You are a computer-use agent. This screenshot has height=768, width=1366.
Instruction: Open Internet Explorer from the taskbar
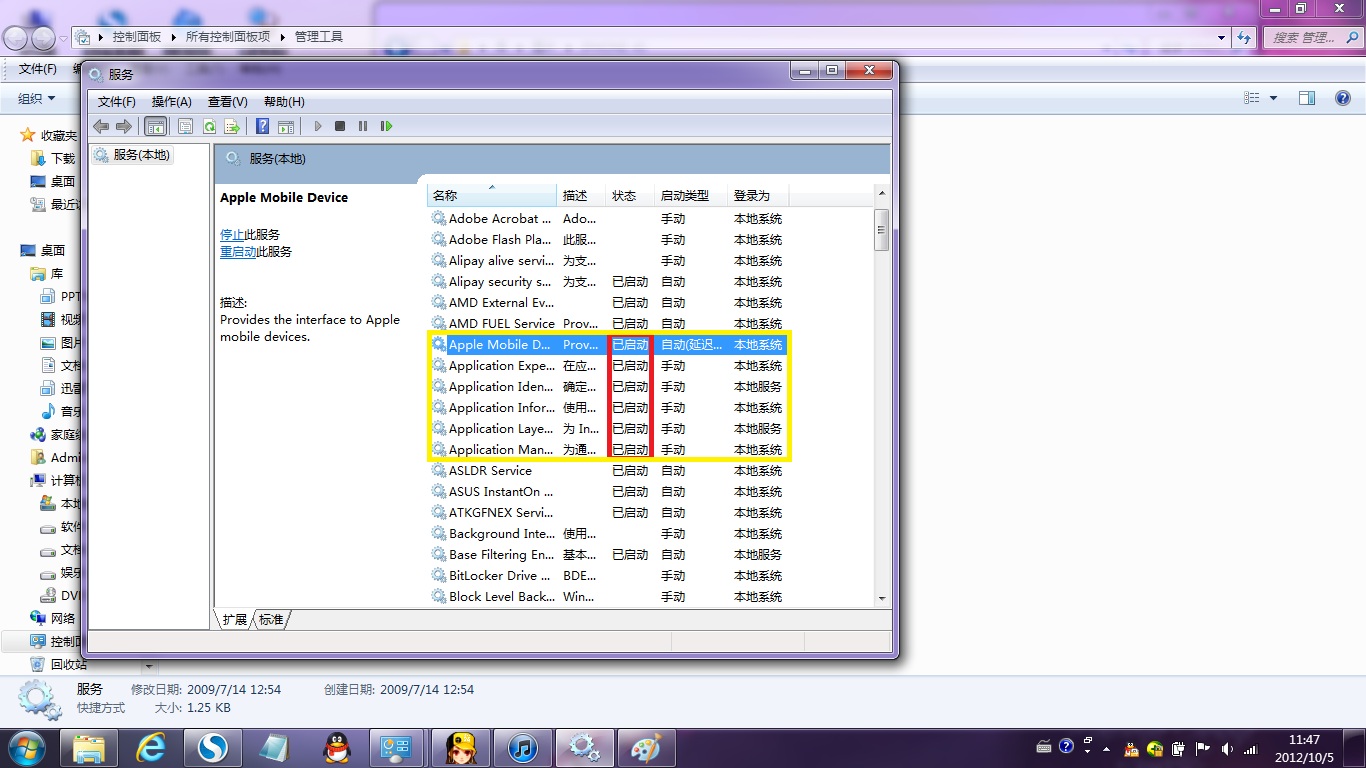pos(152,747)
